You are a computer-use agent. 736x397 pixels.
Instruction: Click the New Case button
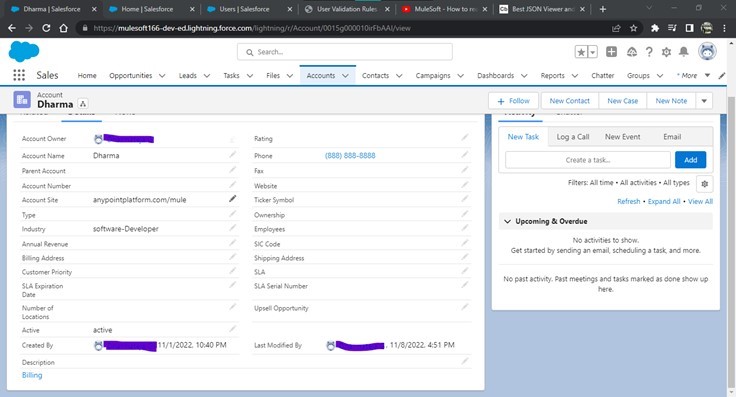point(622,101)
